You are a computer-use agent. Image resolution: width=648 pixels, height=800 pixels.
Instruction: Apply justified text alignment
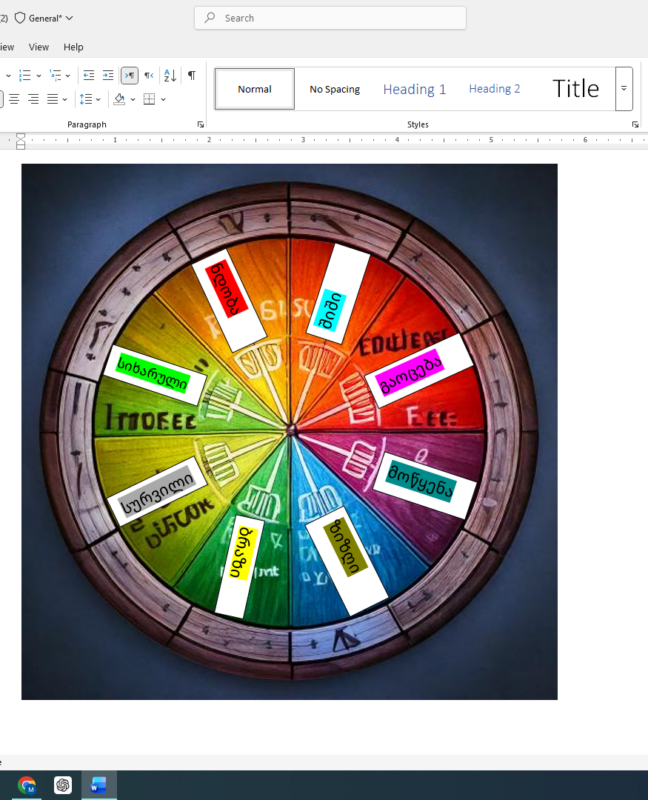pos(51,99)
